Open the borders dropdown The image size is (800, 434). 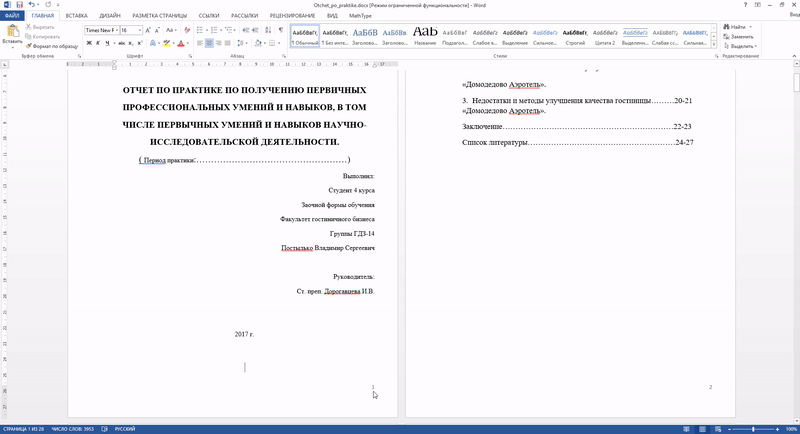(279, 43)
